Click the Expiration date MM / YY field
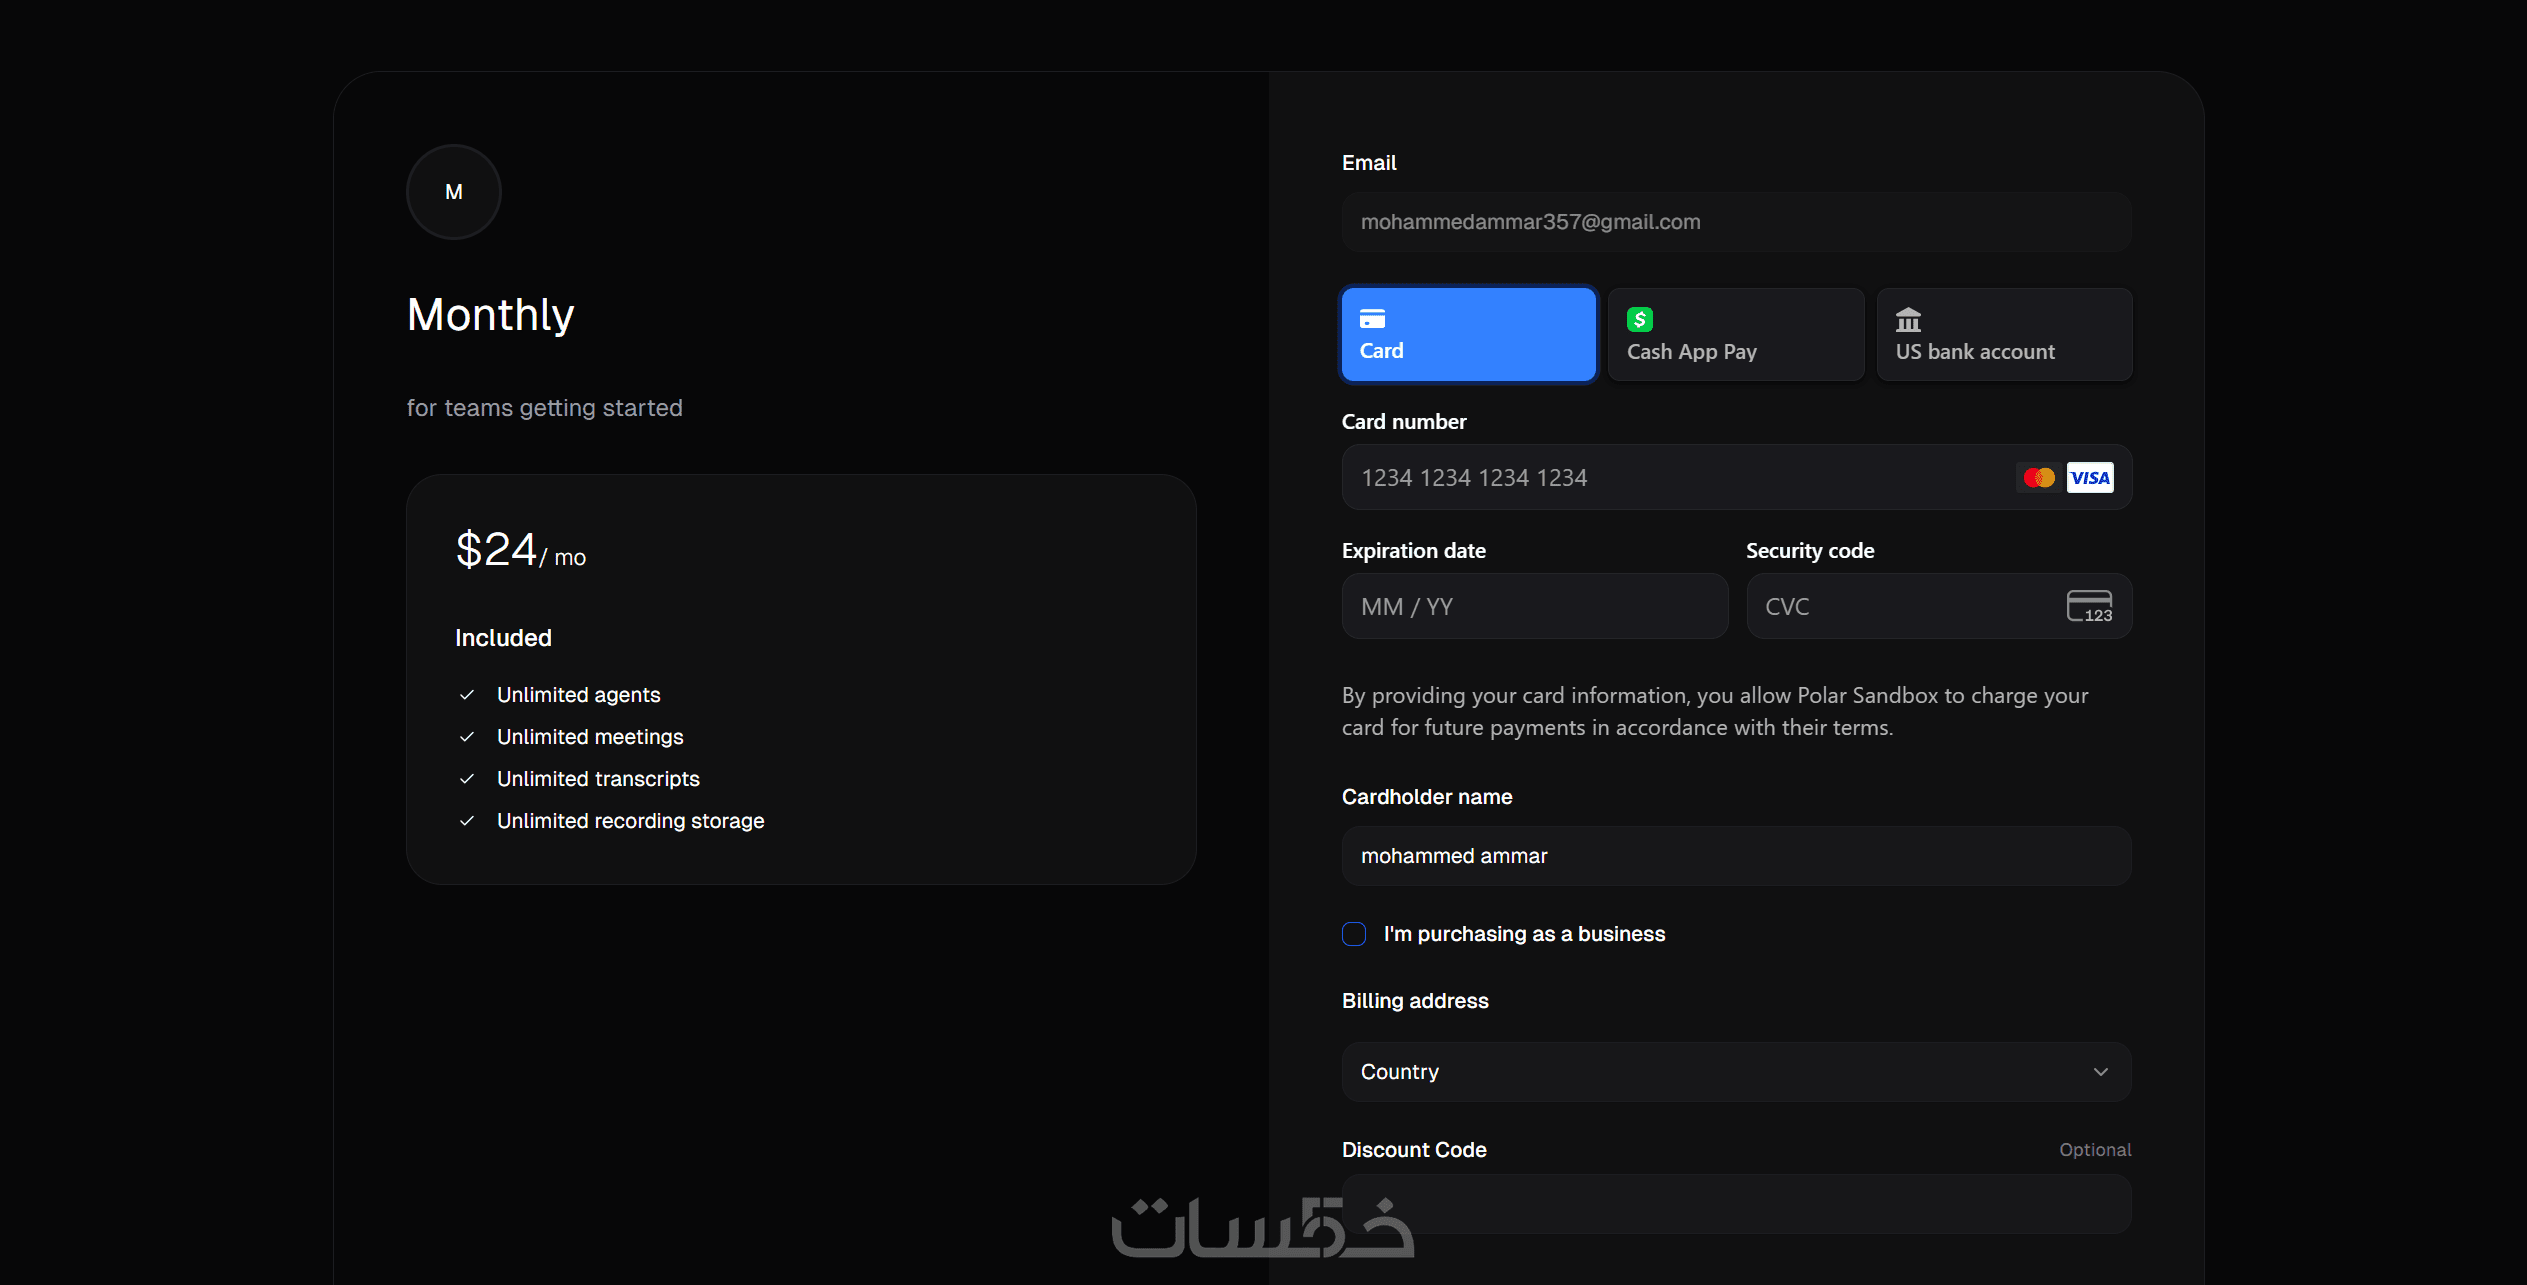The height and width of the screenshot is (1285, 2527). [x=1534, y=607]
